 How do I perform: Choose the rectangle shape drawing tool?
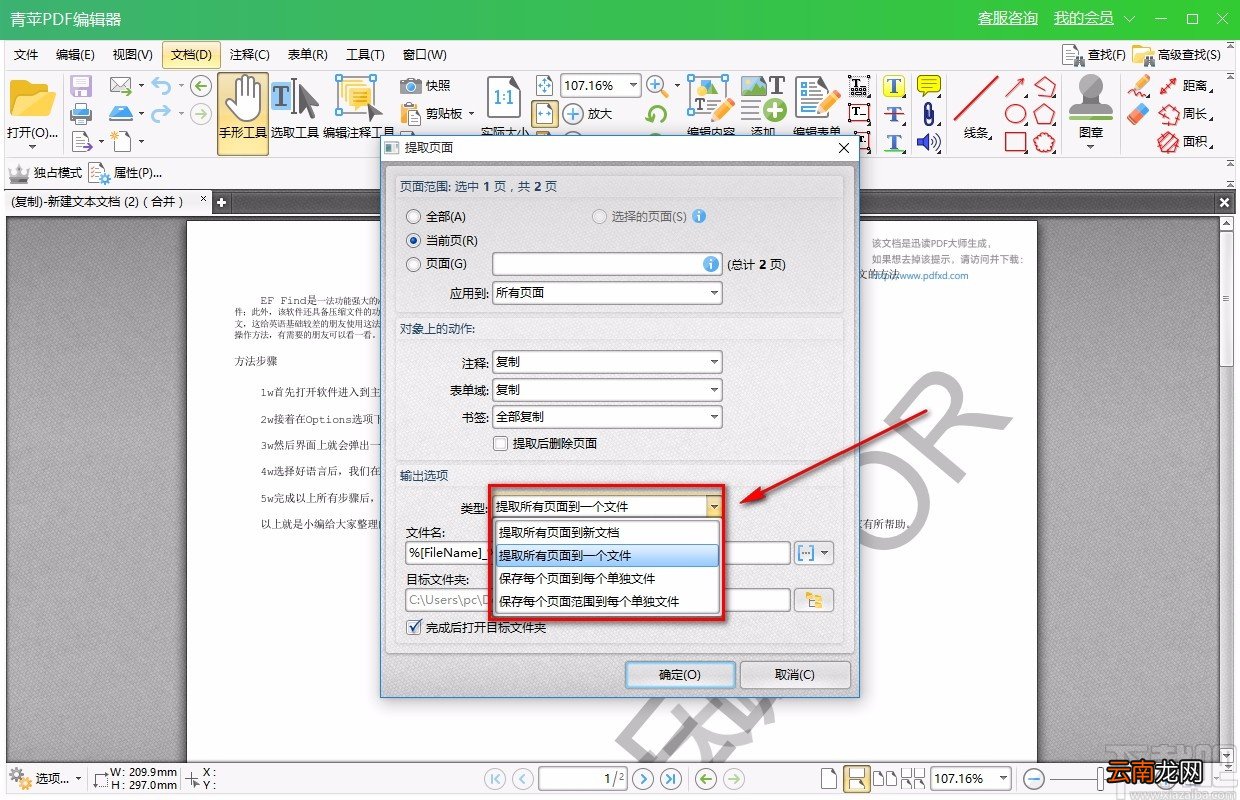(x=1016, y=142)
